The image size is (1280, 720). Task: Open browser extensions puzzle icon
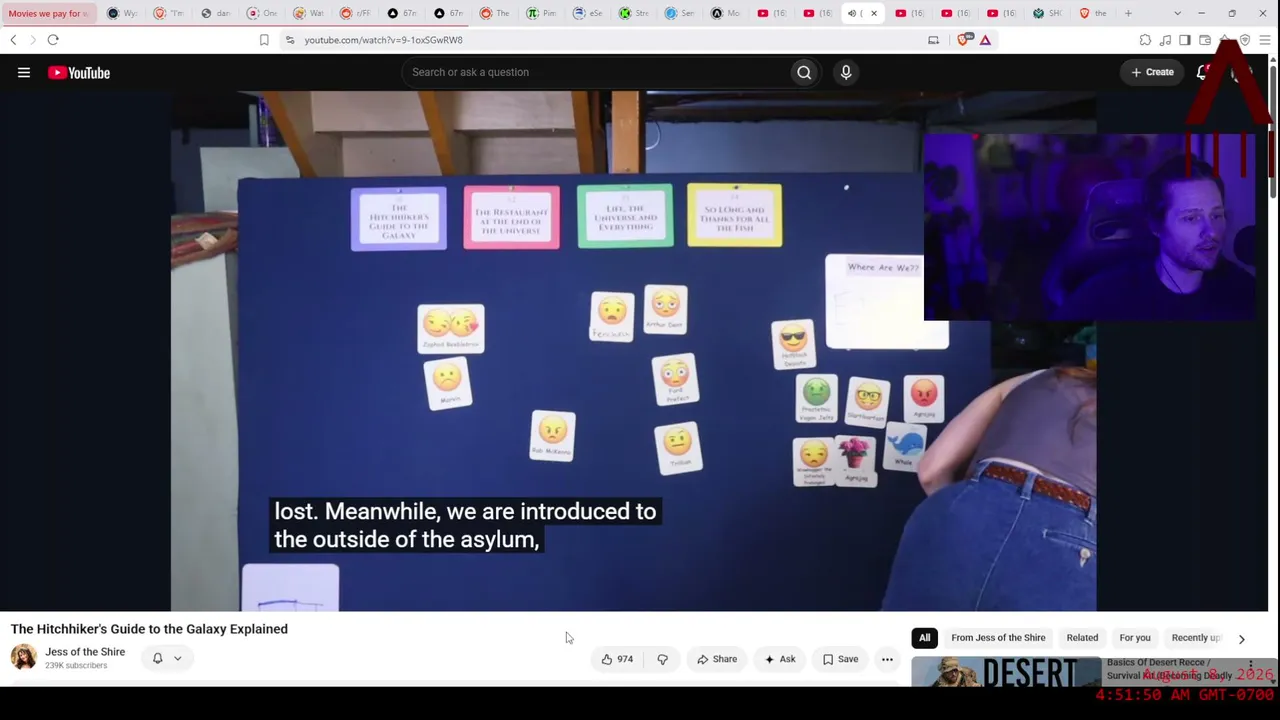pos(1145,40)
